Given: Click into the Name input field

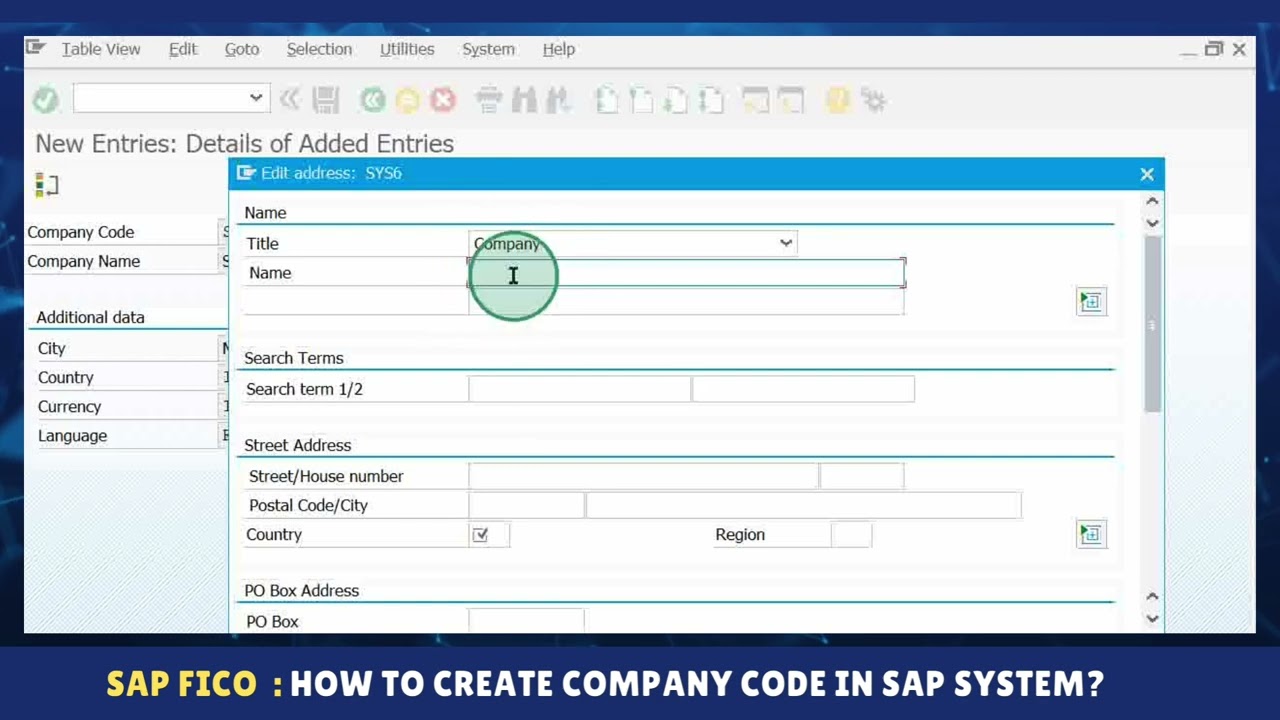Looking at the screenshot, I should coord(686,273).
